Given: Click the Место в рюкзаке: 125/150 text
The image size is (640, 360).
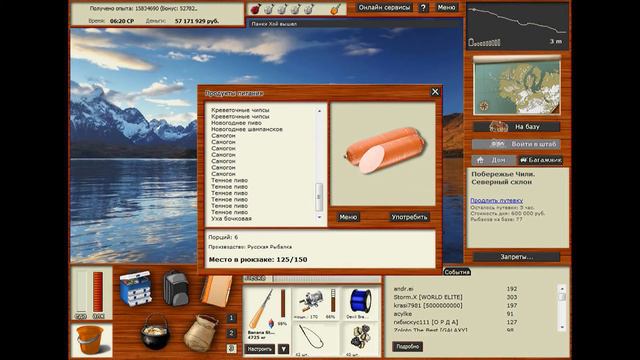Looking at the screenshot, I should click(x=258, y=260).
